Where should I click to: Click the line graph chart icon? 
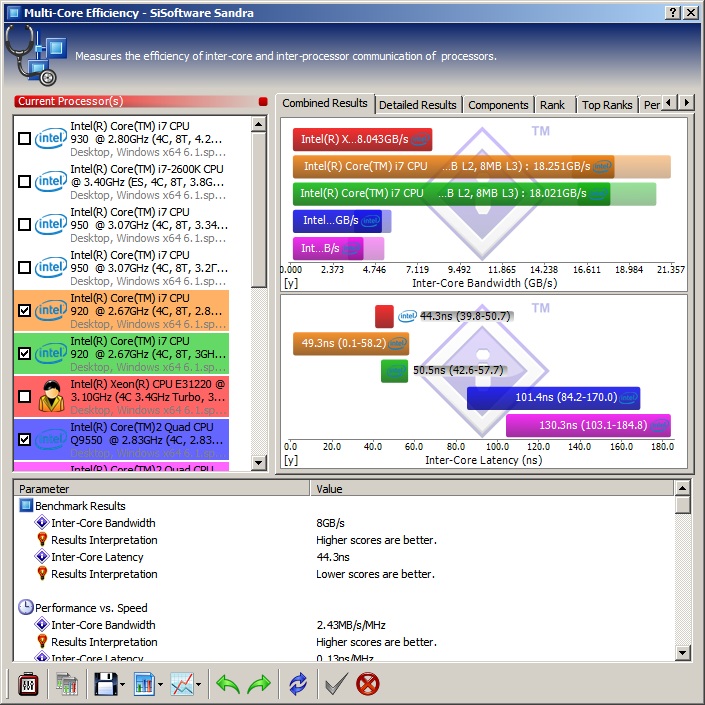click(x=182, y=684)
